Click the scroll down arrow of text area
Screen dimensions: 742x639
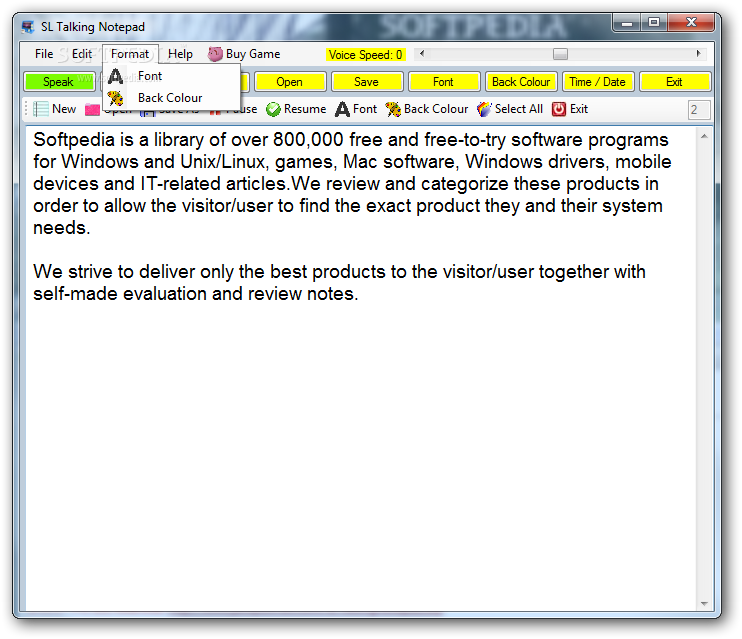(x=704, y=604)
